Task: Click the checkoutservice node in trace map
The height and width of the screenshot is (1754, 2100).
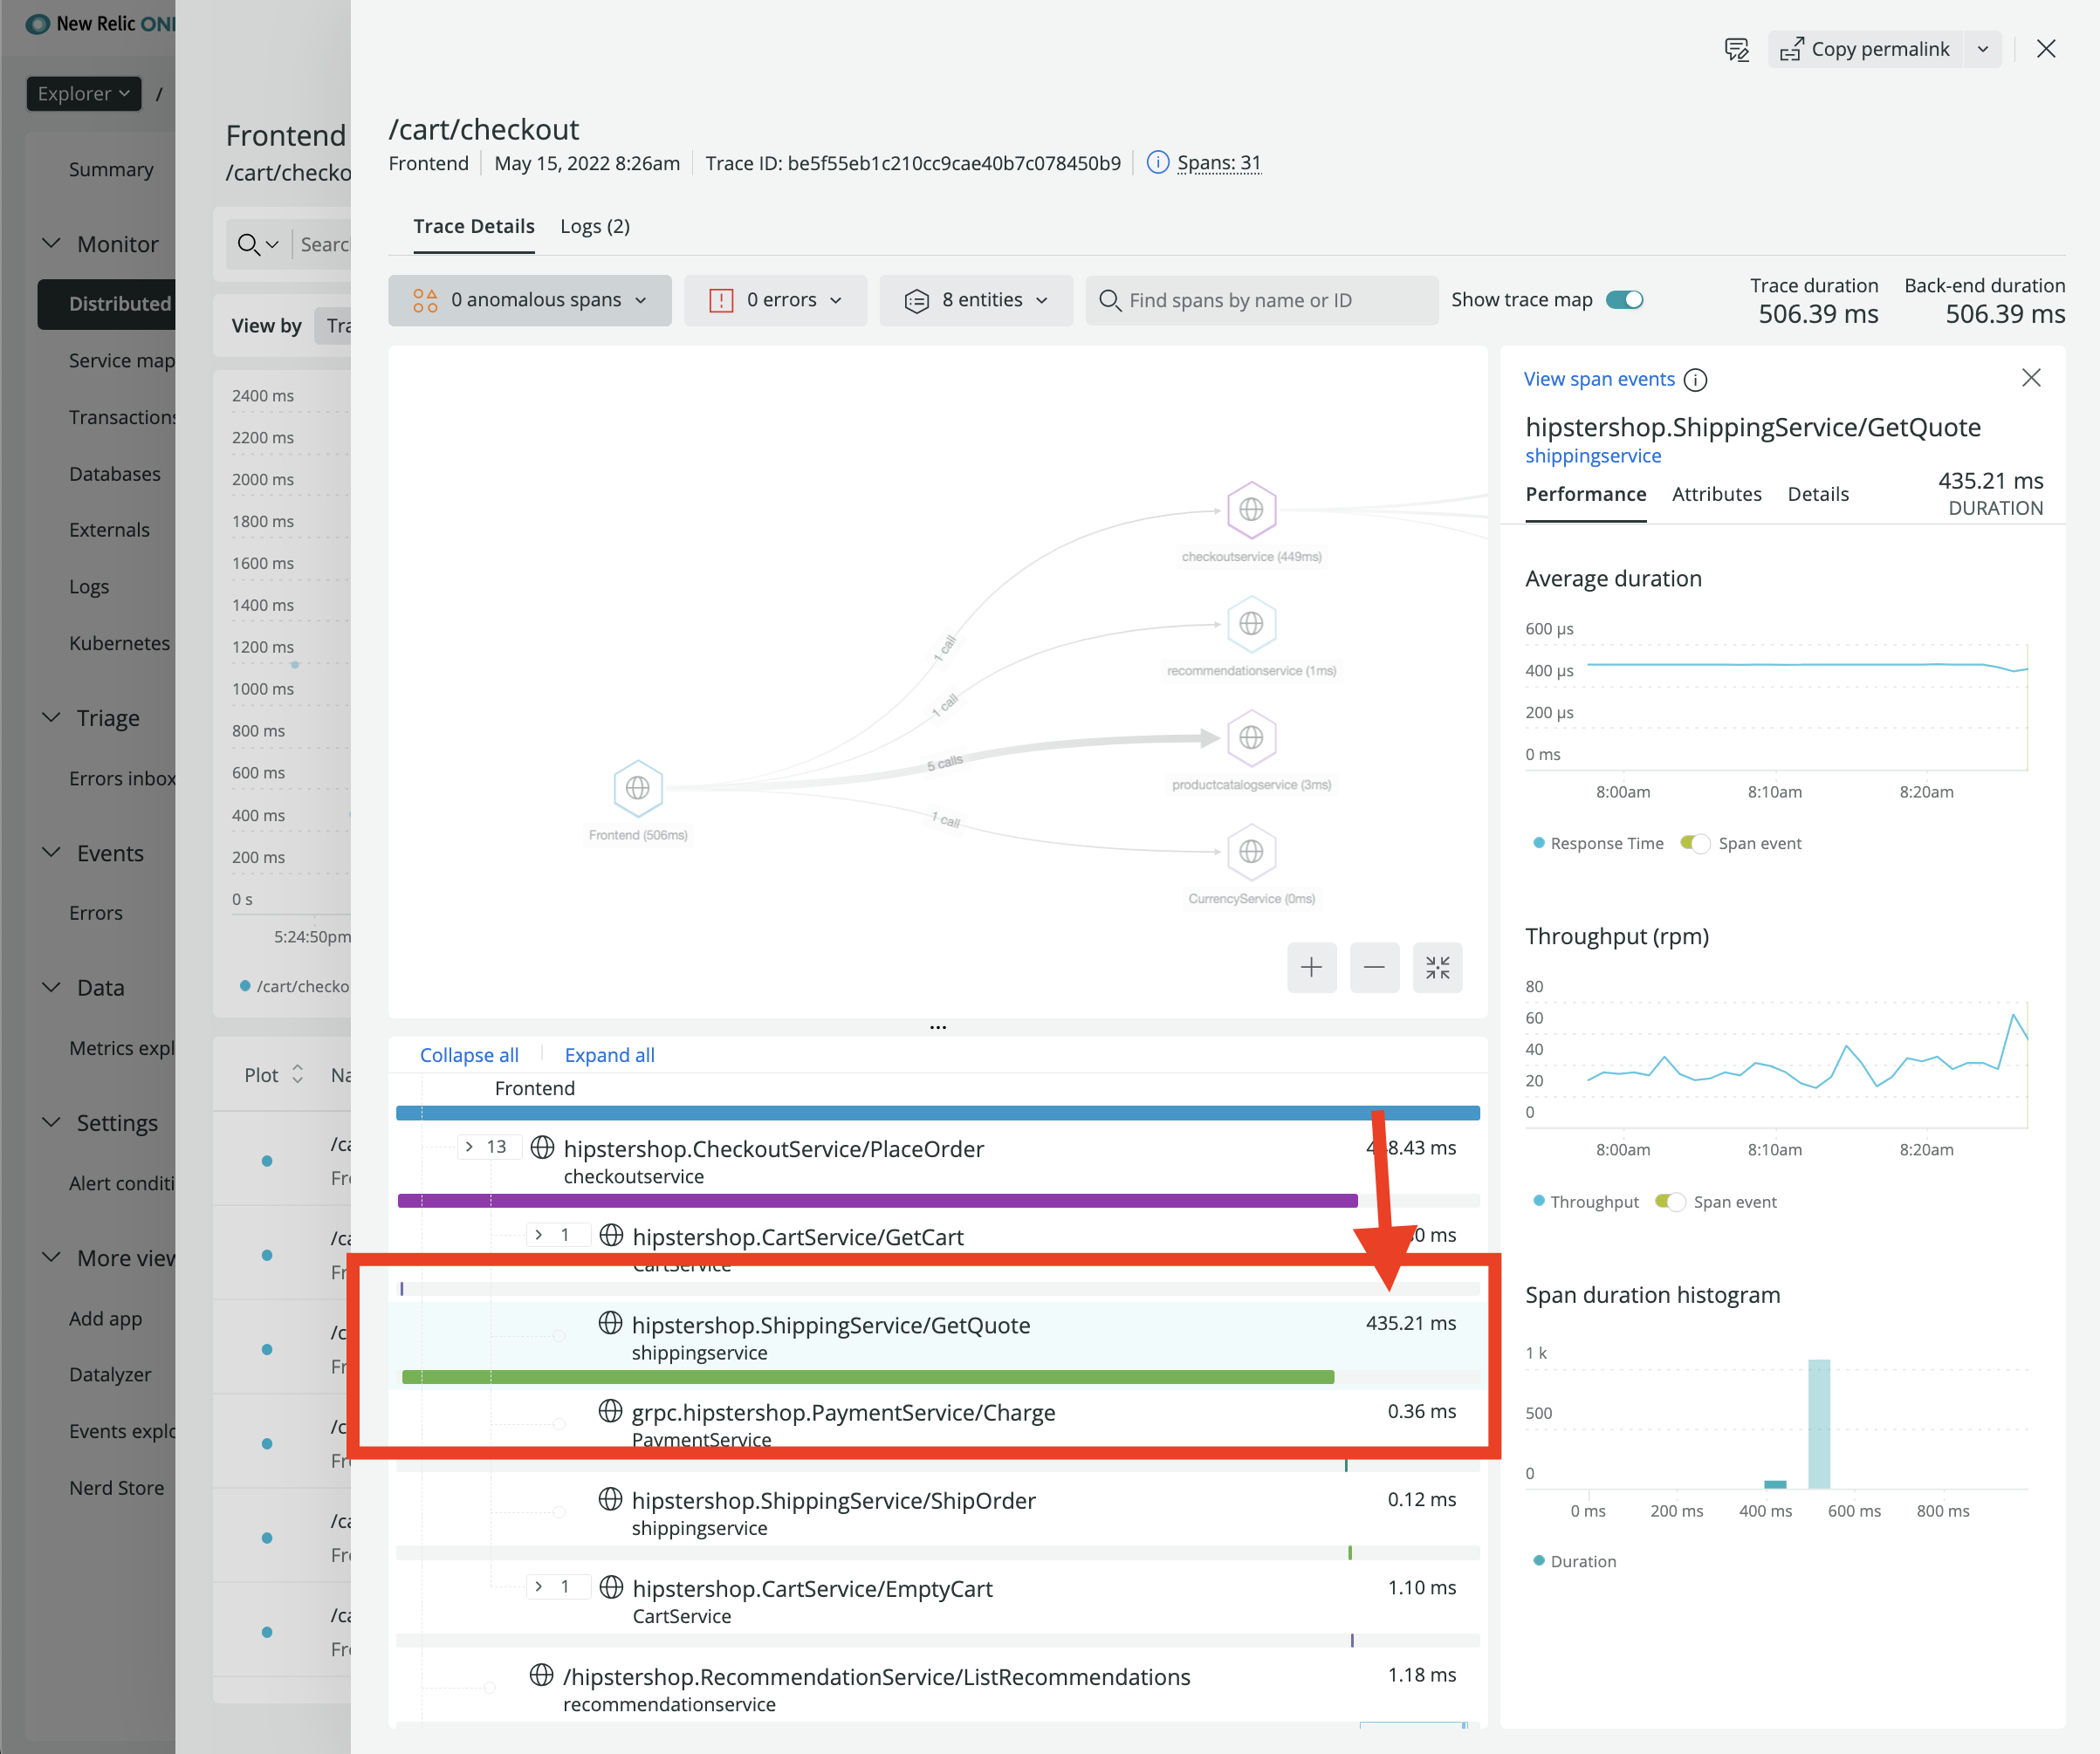Action: [1251, 509]
